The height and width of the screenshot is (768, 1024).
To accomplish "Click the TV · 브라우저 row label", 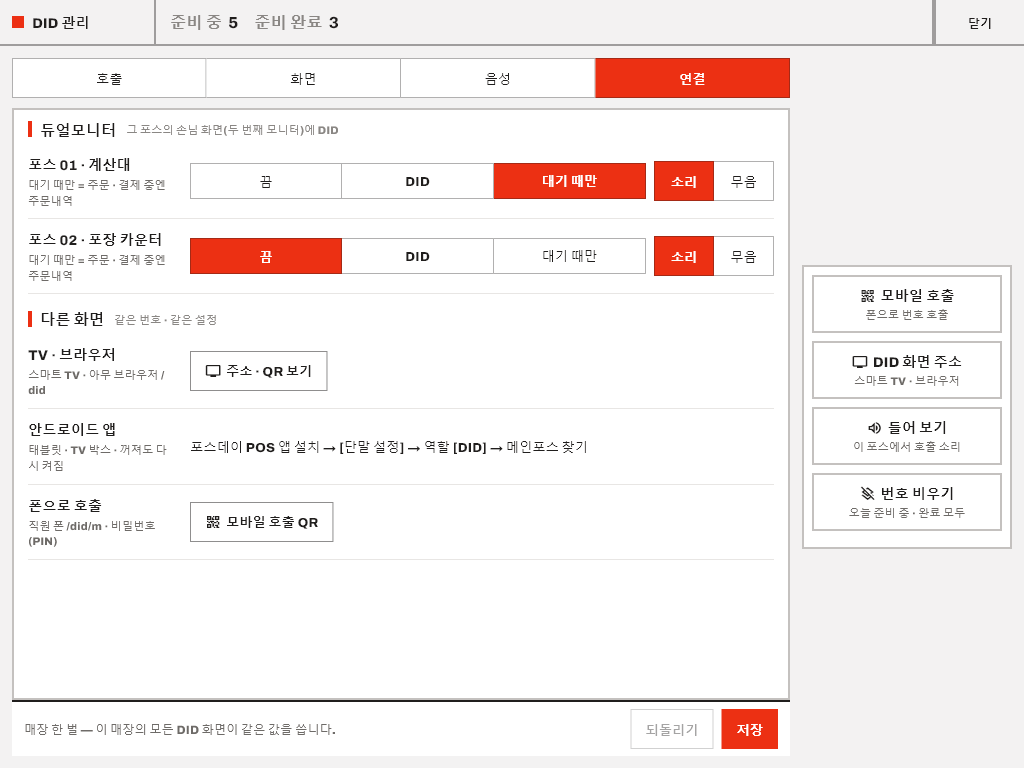I will [72, 354].
